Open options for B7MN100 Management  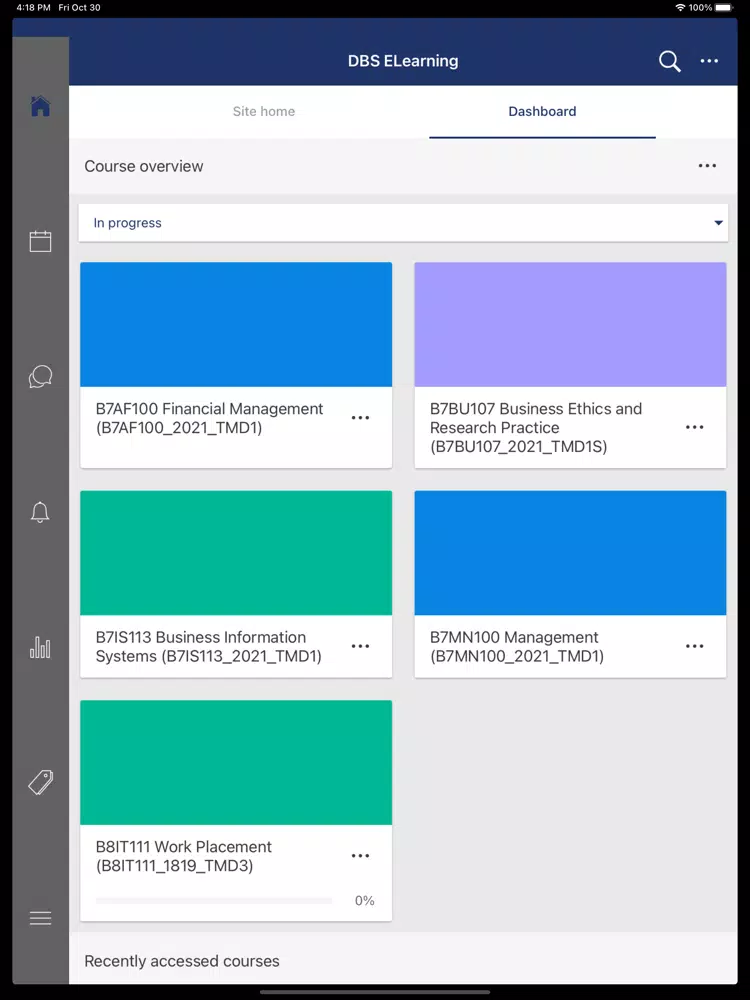click(695, 646)
